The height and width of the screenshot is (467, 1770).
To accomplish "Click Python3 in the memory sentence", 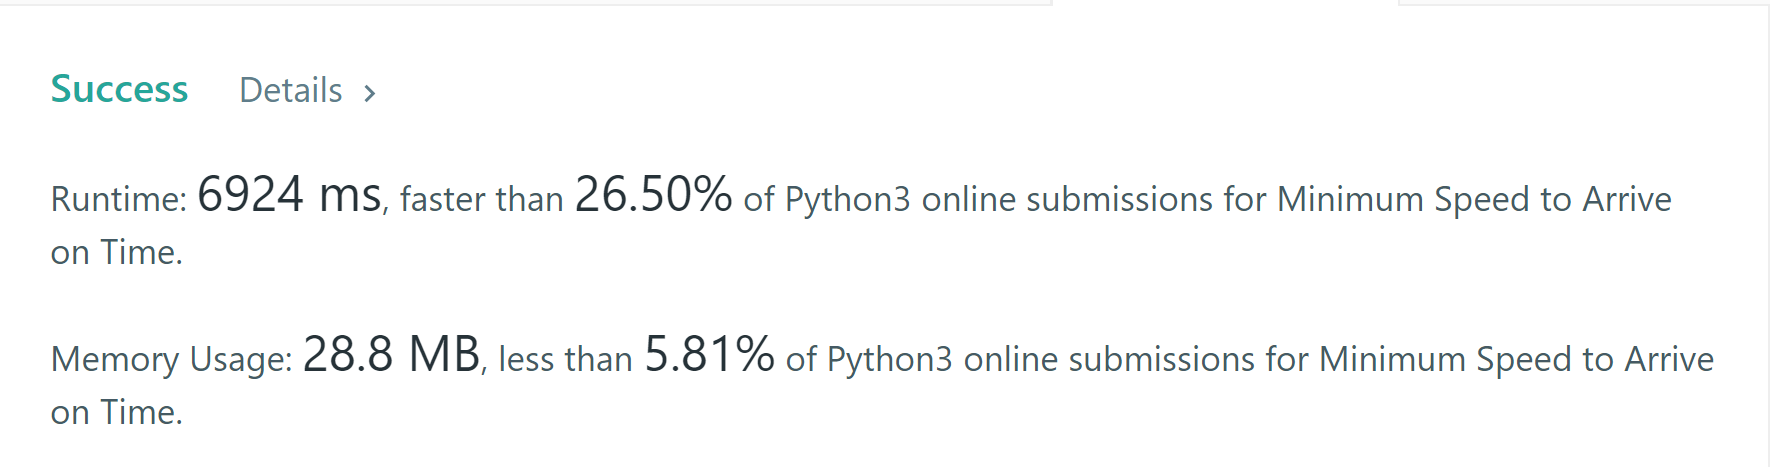I will point(890,360).
